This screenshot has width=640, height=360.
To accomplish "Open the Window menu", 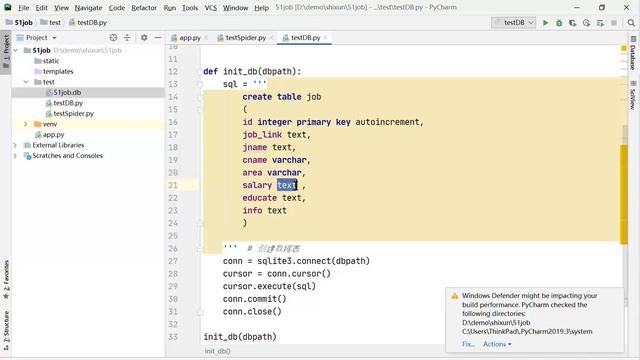I will [x=235, y=8].
